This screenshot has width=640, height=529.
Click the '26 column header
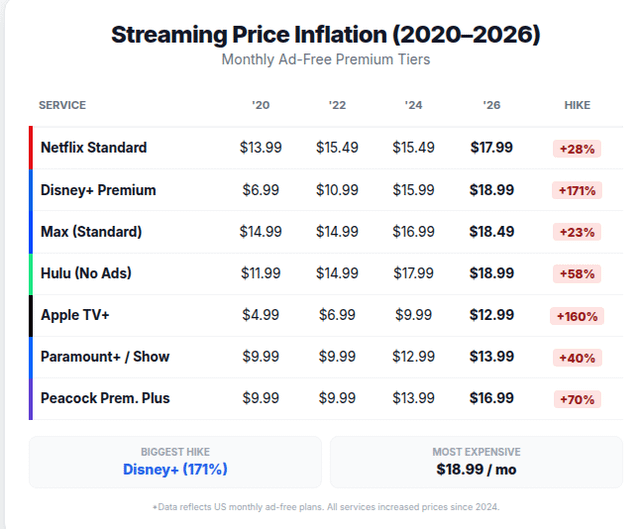coord(492,105)
